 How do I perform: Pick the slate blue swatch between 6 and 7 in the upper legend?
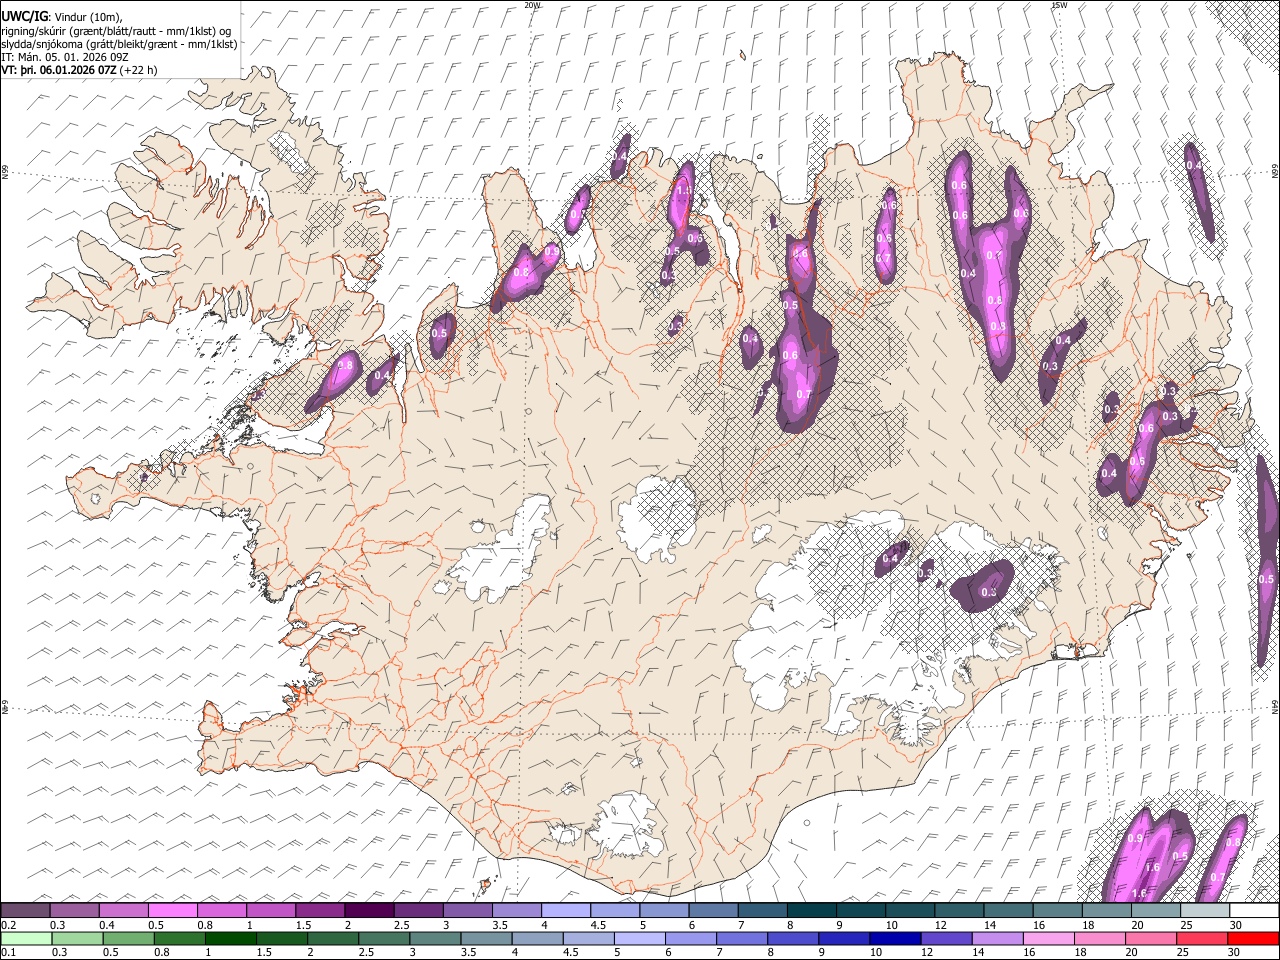coord(713,910)
